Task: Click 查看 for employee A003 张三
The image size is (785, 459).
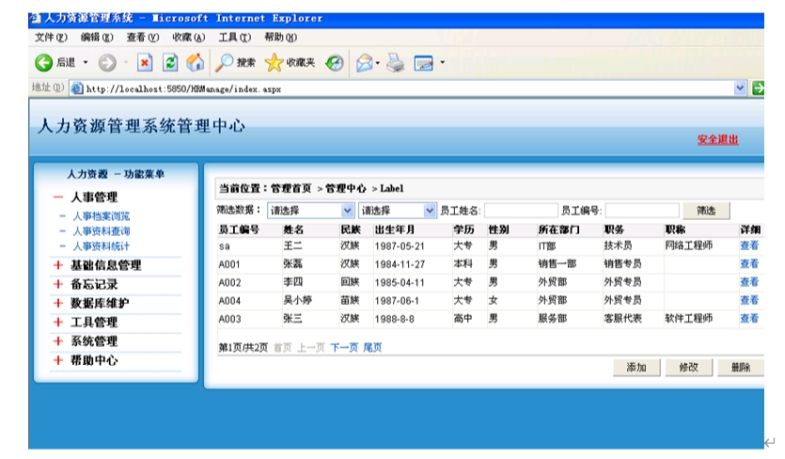Action: [x=749, y=318]
